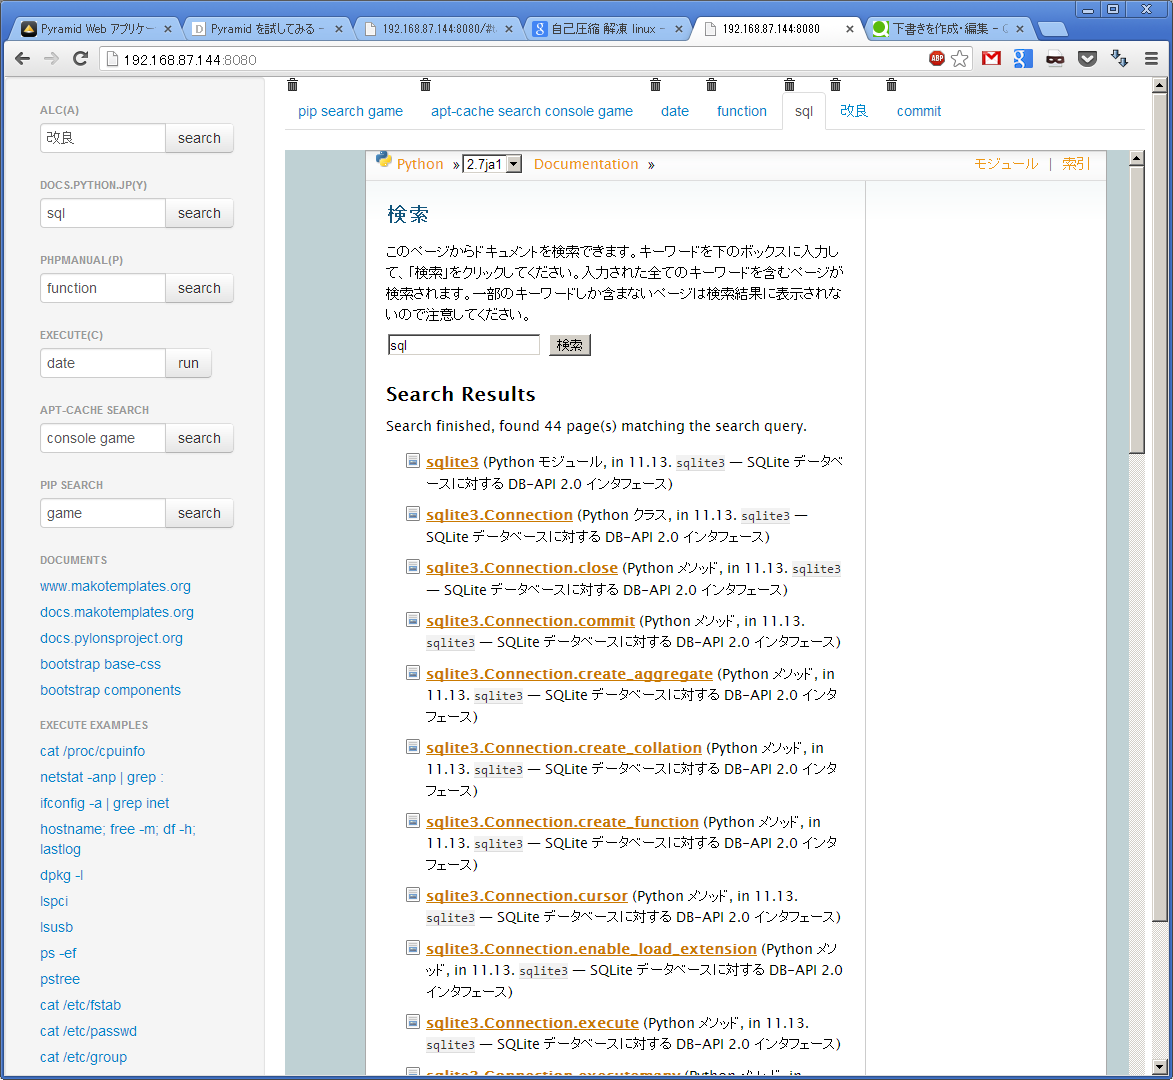
Task: Click the sunglasses extension icon in the toolbar
Action: tap(1055, 58)
